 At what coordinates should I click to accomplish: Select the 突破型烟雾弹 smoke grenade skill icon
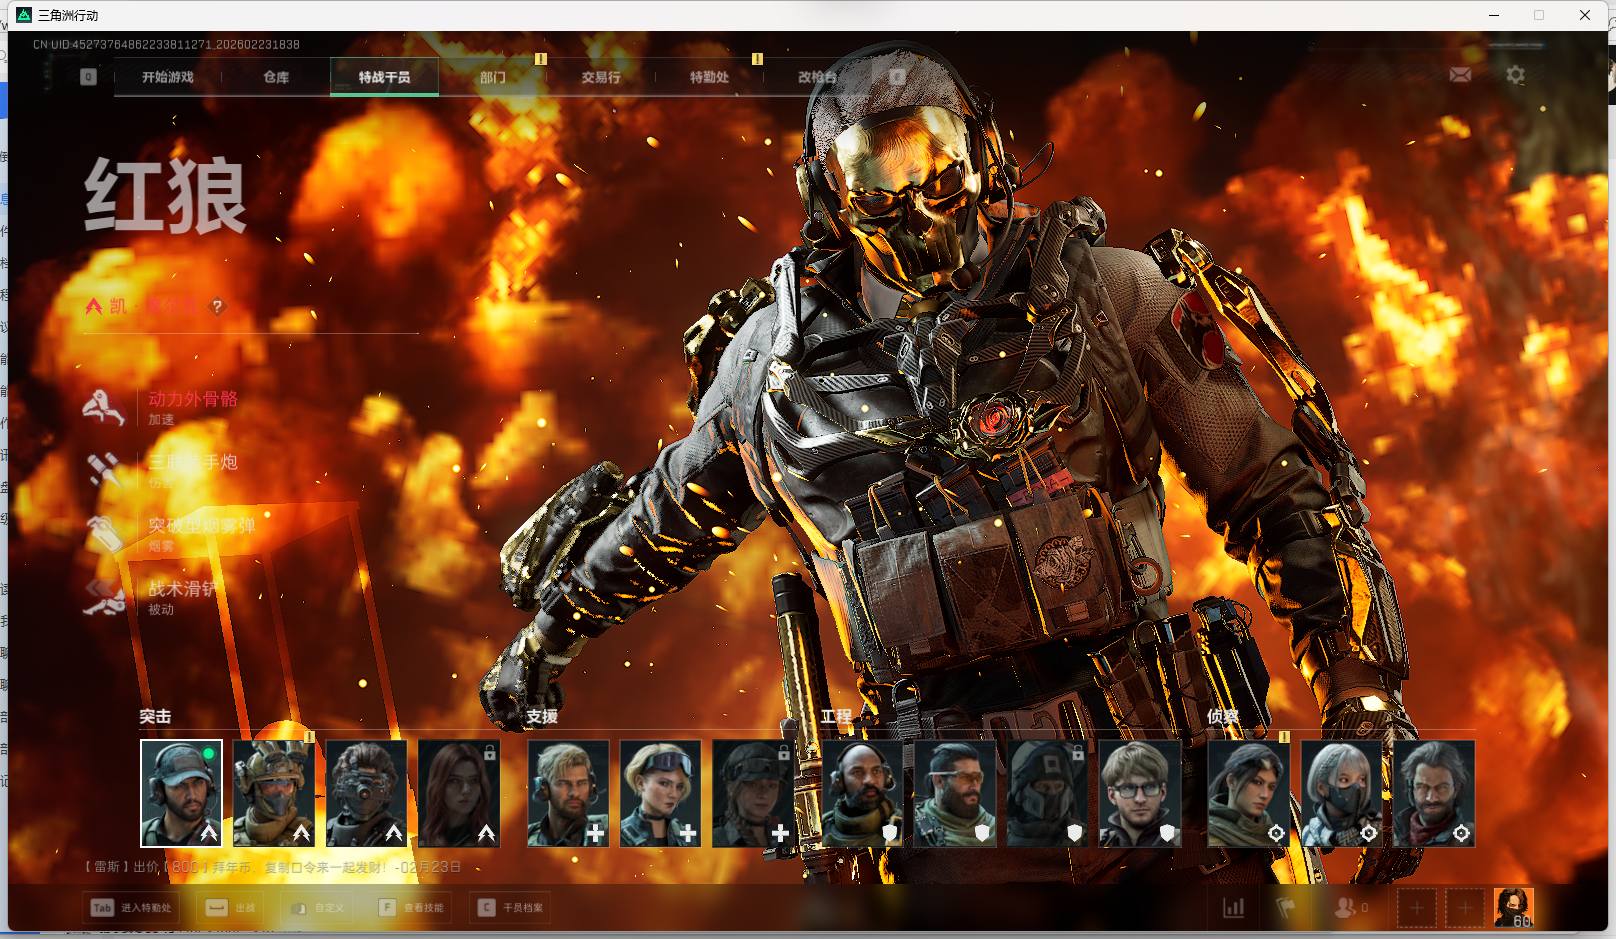104,533
